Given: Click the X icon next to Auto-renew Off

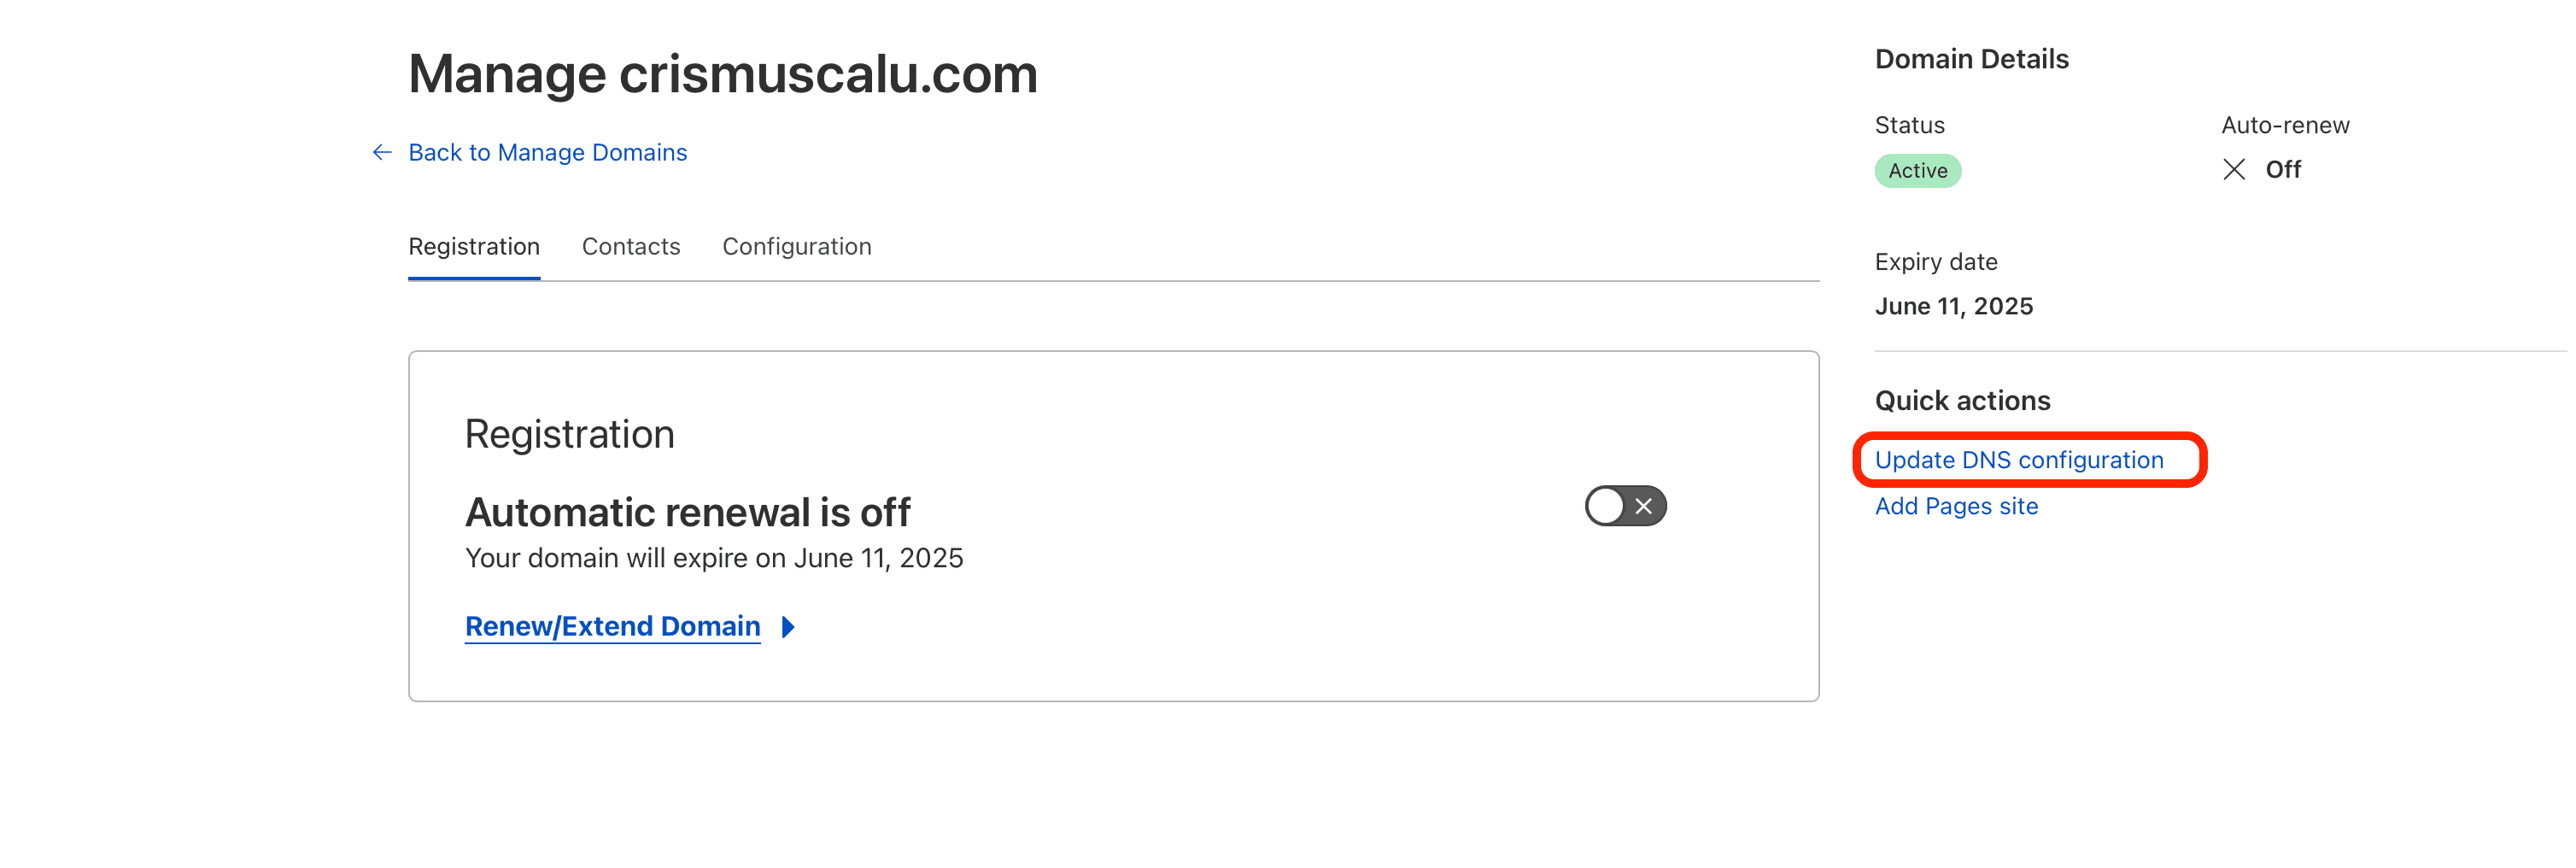Looking at the screenshot, I should click(2234, 170).
